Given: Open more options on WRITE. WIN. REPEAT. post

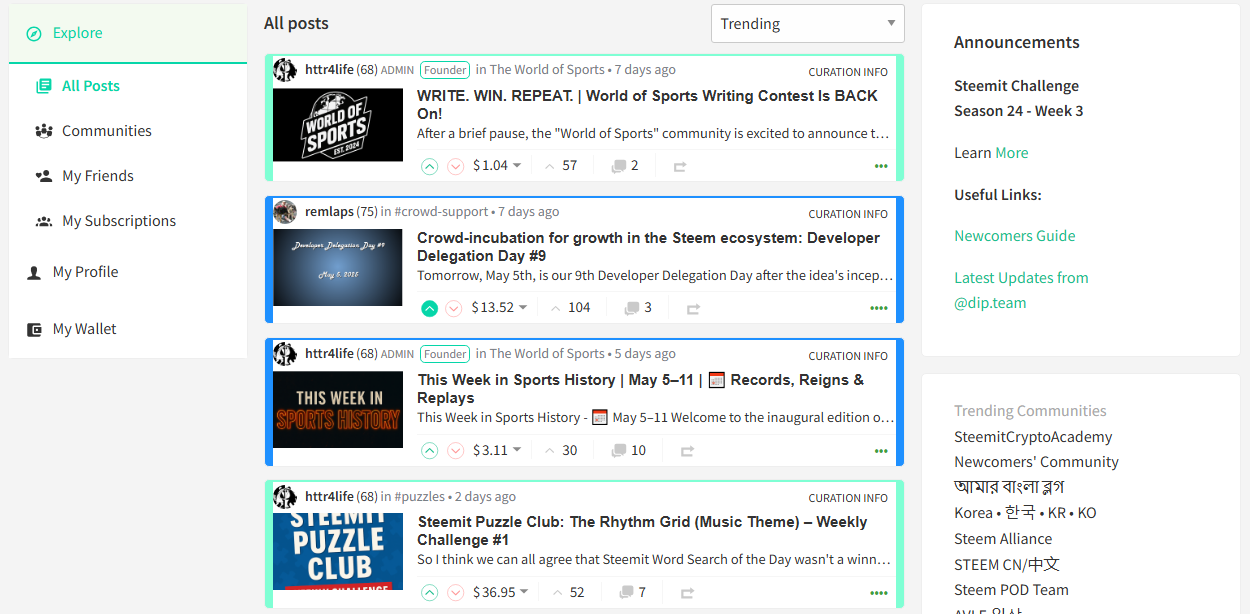Looking at the screenshot, I should click(x=881, y=166).
